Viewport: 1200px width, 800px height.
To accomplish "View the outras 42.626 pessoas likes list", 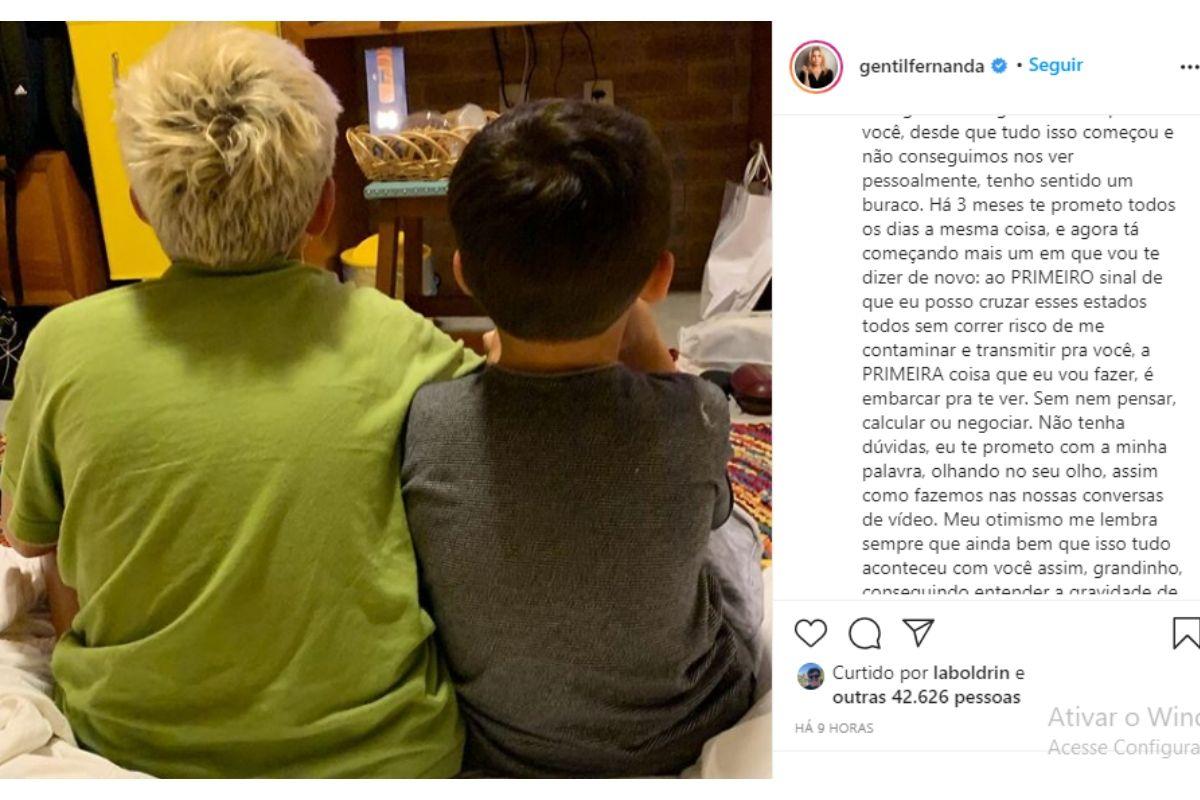I will click(926, 697).
